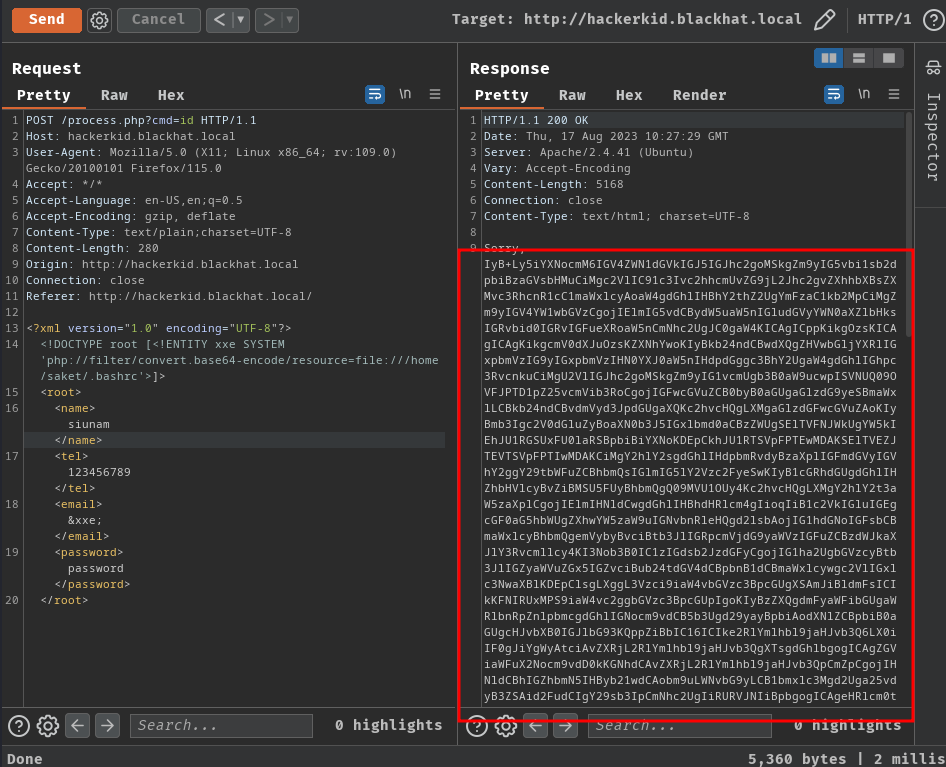Click the 5,360 bytes status text
946x767 pixels.
pos(797,759)
